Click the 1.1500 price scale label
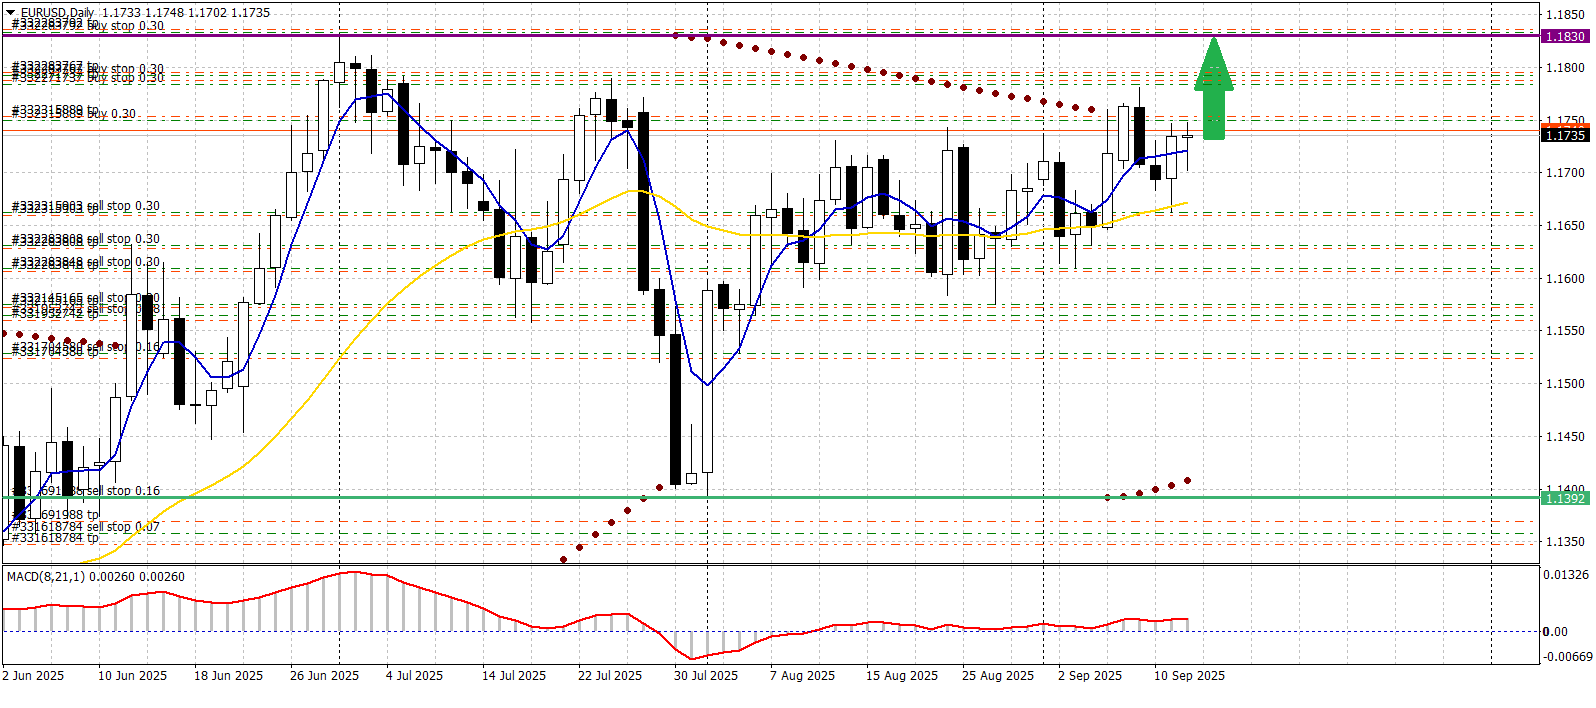The image size is (1596, 708). coord(1565,384)
